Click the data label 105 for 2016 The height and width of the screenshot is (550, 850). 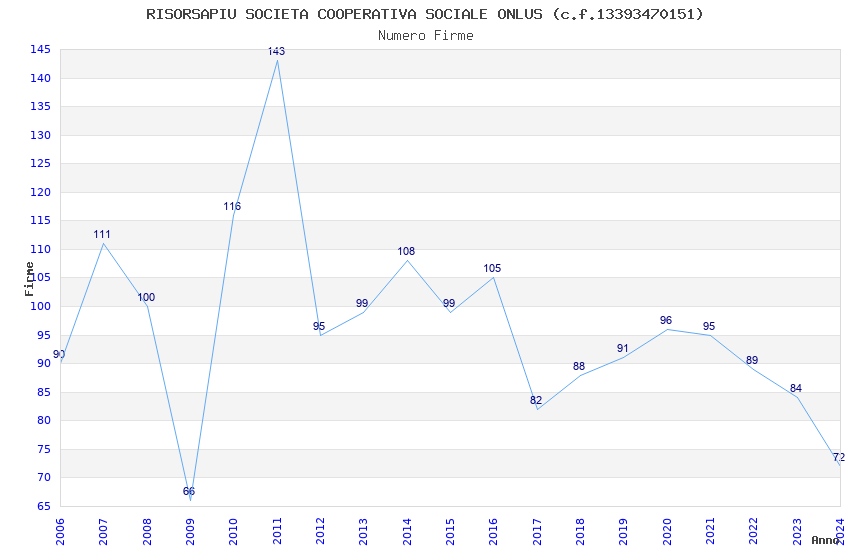[492, 268]
